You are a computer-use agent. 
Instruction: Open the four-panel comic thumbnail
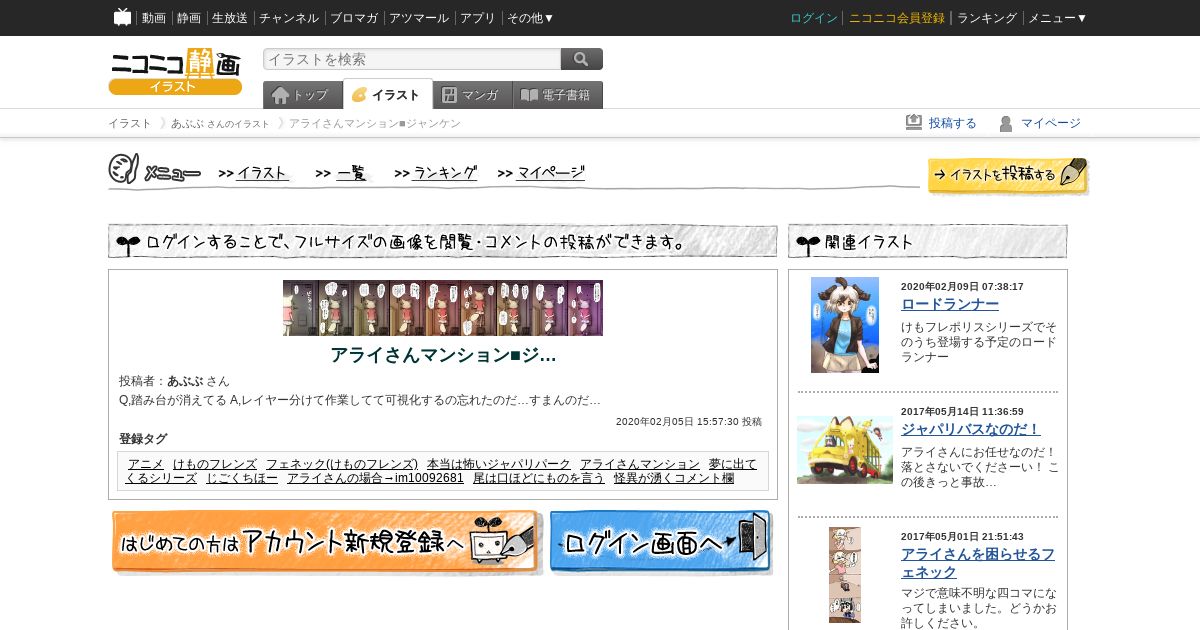pos(845,575)
